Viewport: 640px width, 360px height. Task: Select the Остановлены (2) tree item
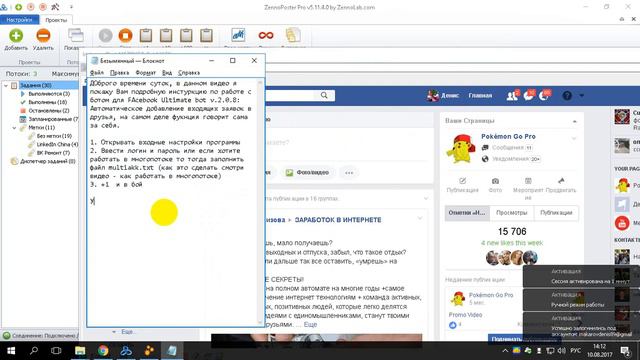coord(49,111)
